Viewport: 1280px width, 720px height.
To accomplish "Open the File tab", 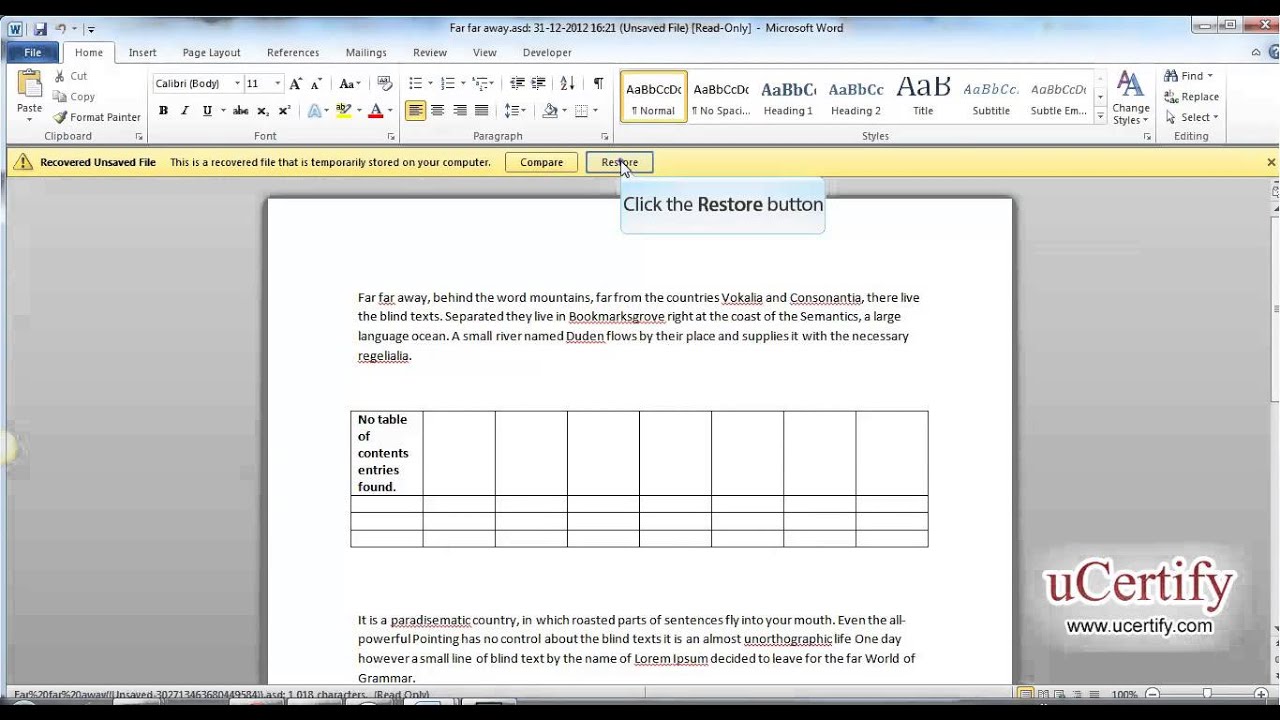I will 33,52.
